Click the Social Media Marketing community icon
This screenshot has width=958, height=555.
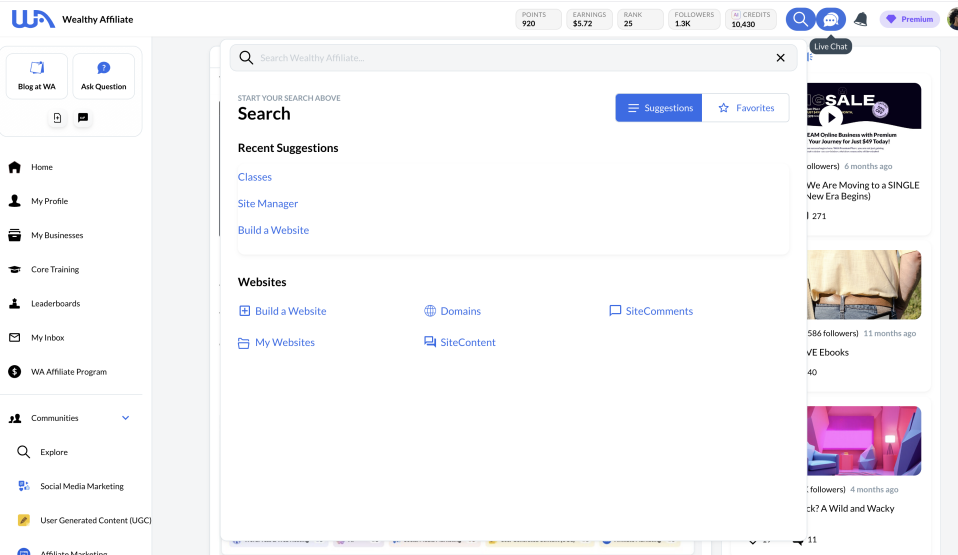pyautogui.click(x=23, y=486)
